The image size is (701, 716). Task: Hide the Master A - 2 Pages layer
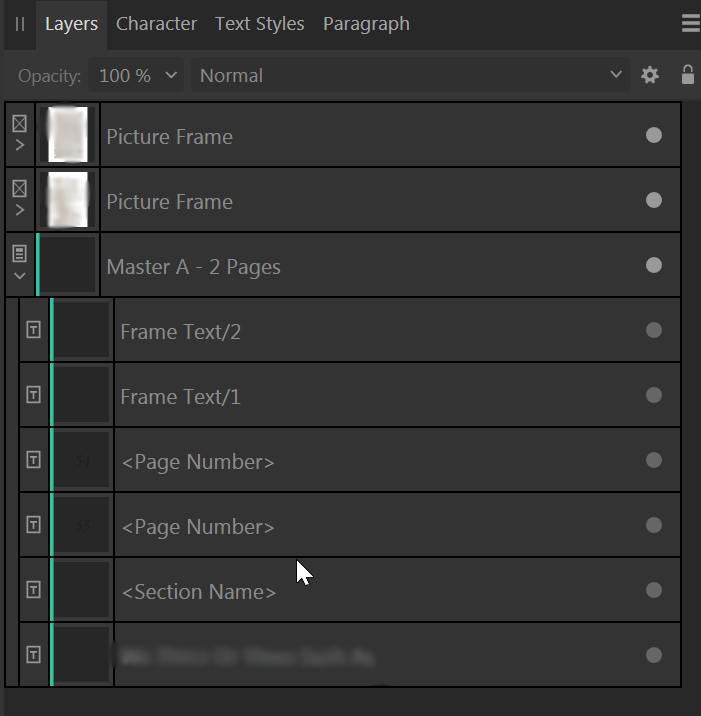[x=653, y=265]
